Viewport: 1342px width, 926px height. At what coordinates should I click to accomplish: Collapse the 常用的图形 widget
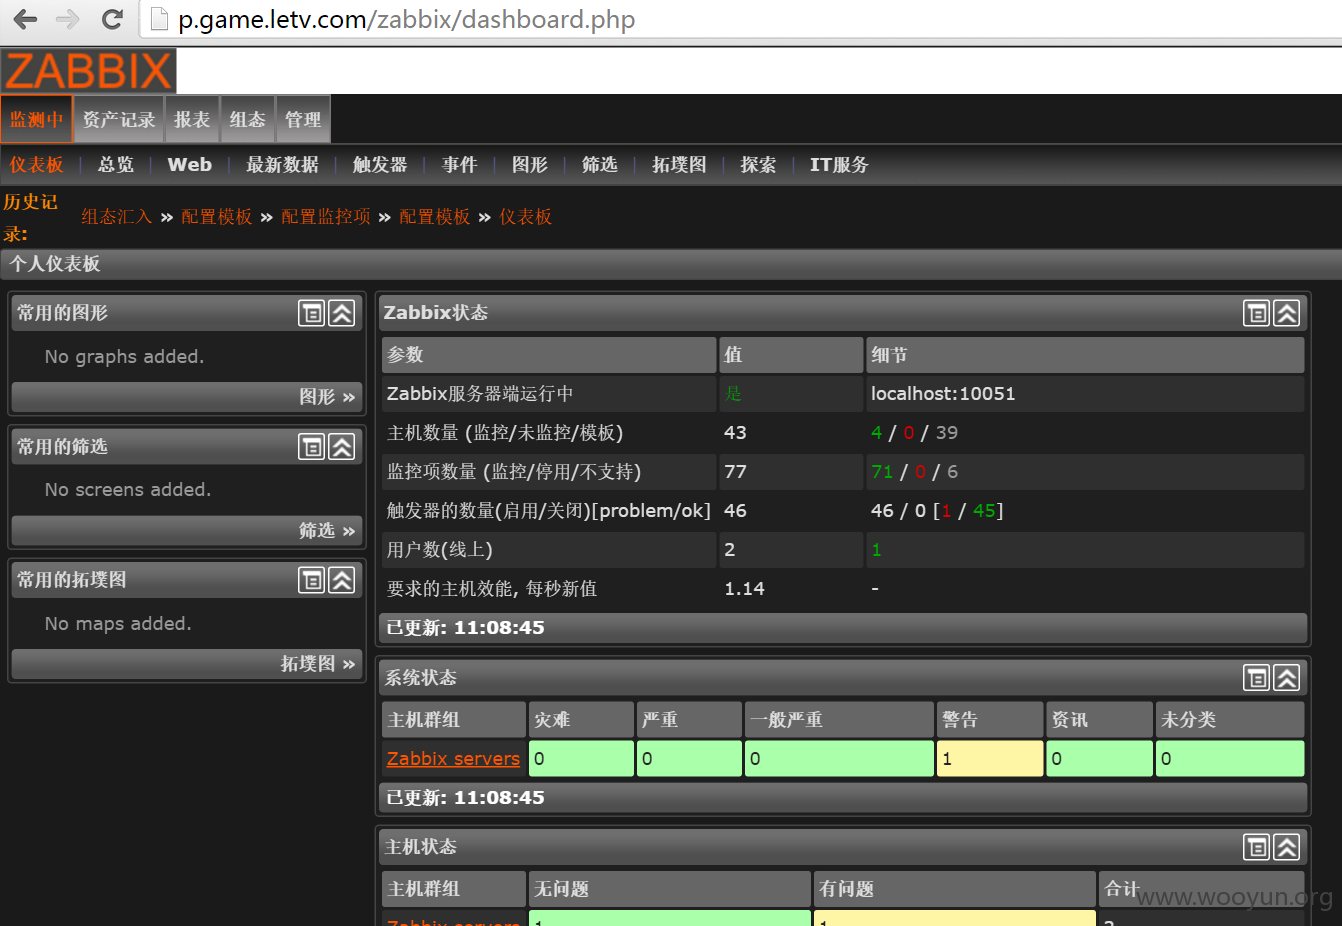(x=342, y=313)
